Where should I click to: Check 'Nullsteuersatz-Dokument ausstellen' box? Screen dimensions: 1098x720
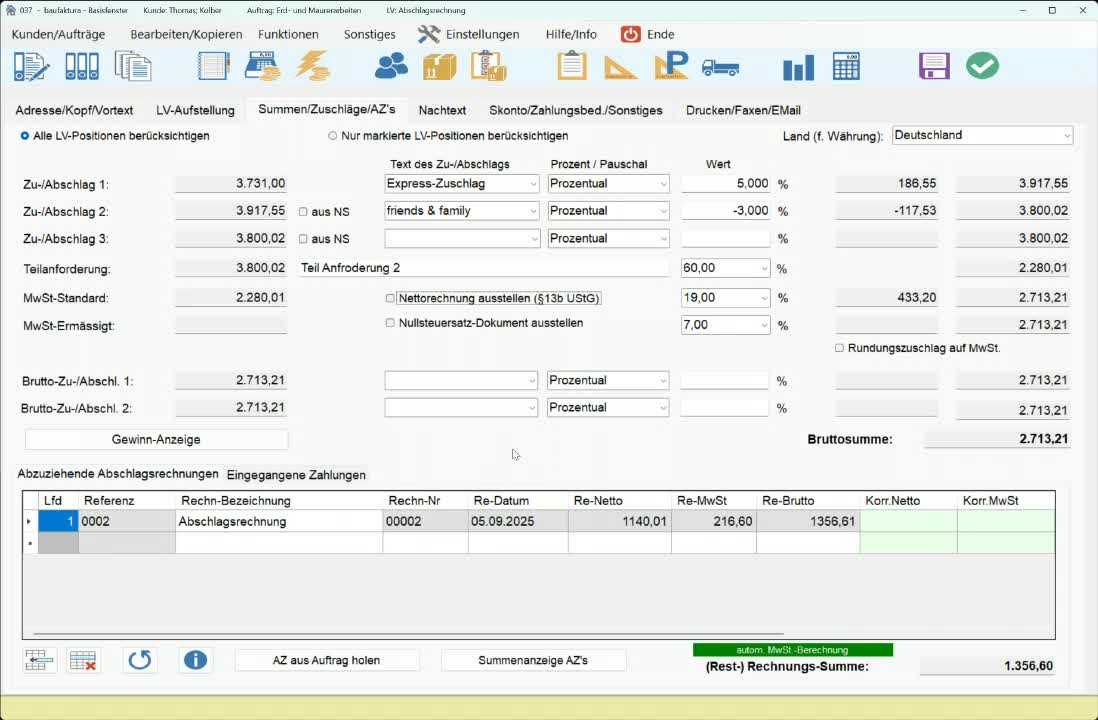click(390, 323)
